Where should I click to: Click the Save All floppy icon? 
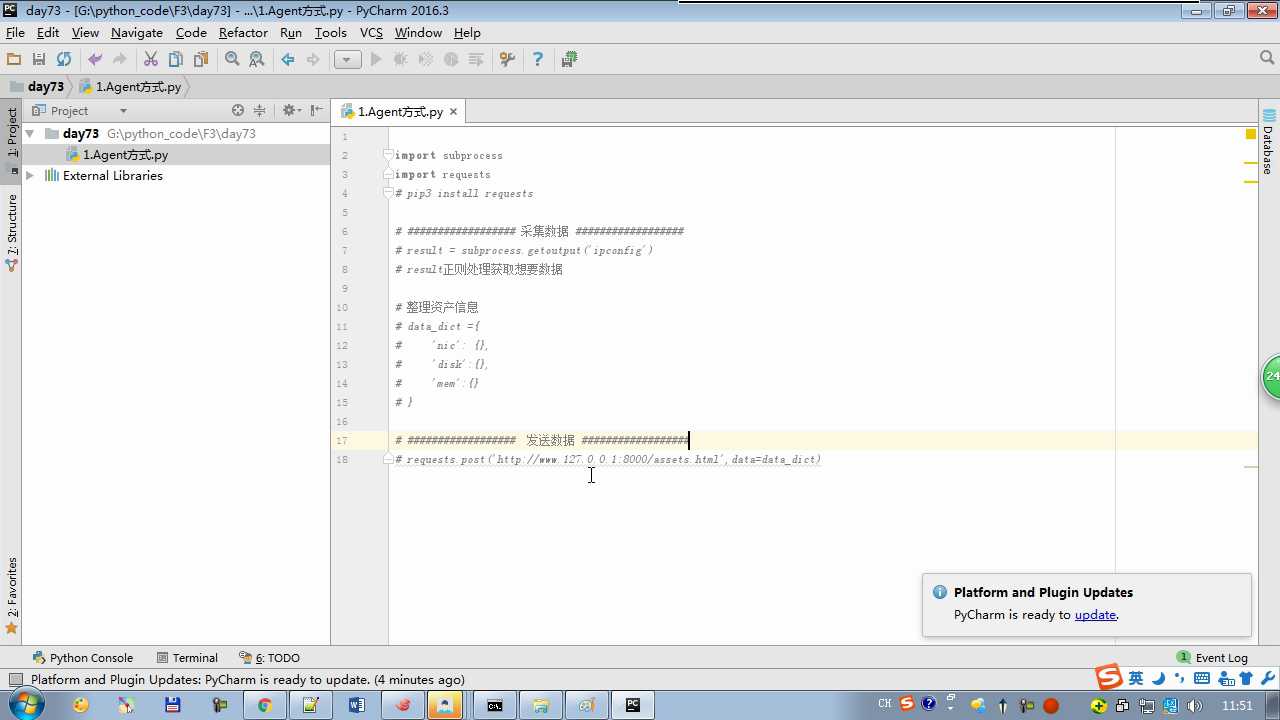pyautogui.click(x=39, y=60)
